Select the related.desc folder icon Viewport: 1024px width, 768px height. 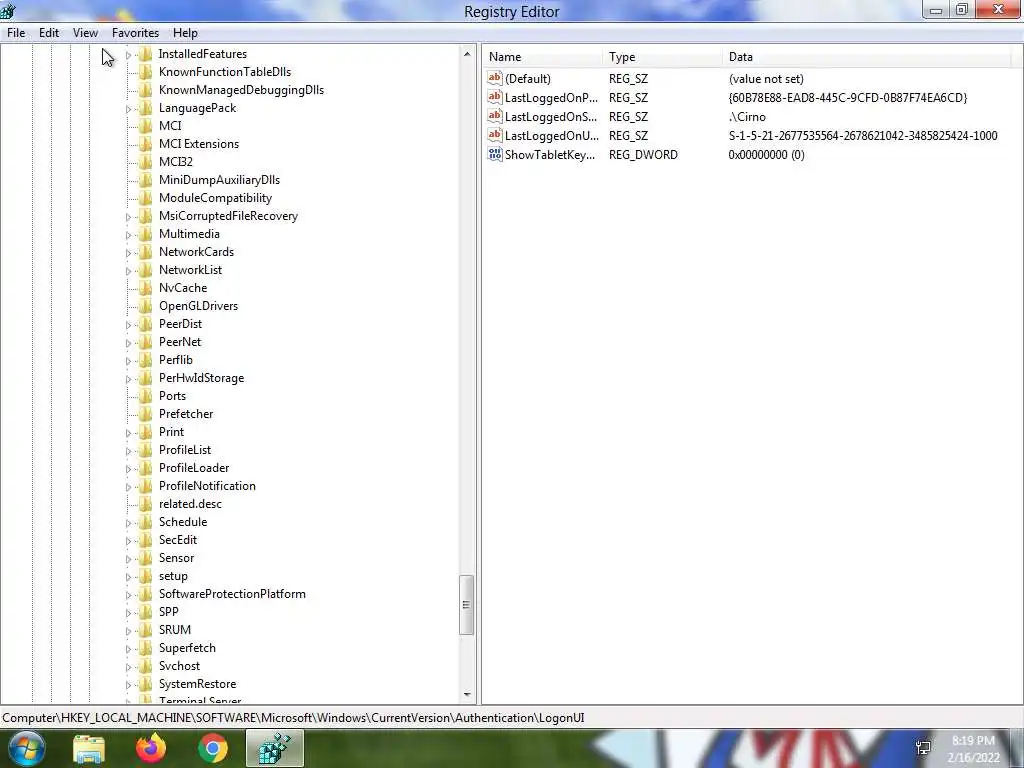[x=146, y=504]
